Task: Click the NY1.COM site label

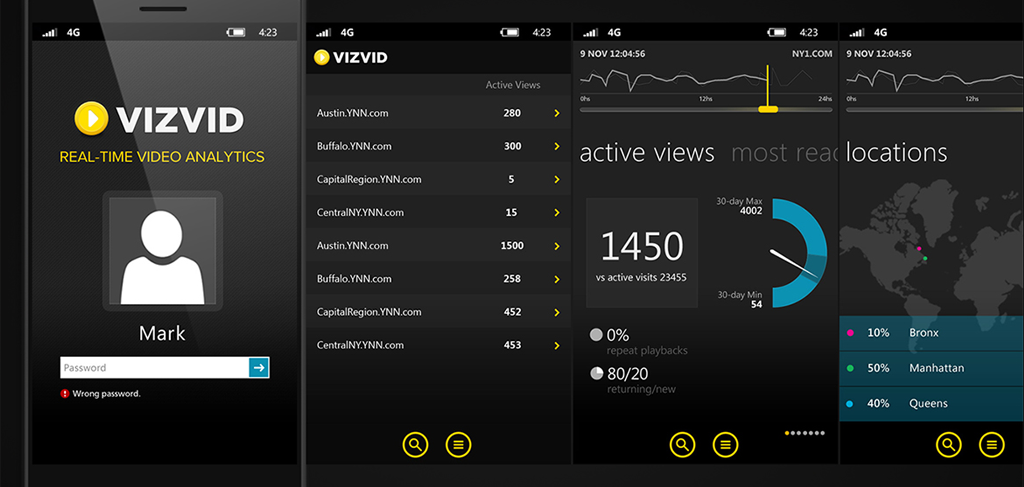Action: point(810,54)
